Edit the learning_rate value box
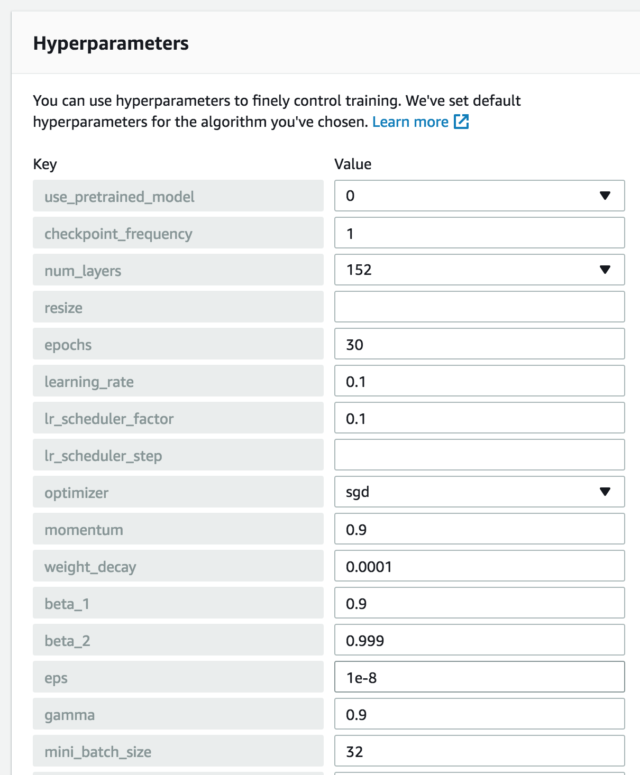640x775 pixels. (479, 381)
